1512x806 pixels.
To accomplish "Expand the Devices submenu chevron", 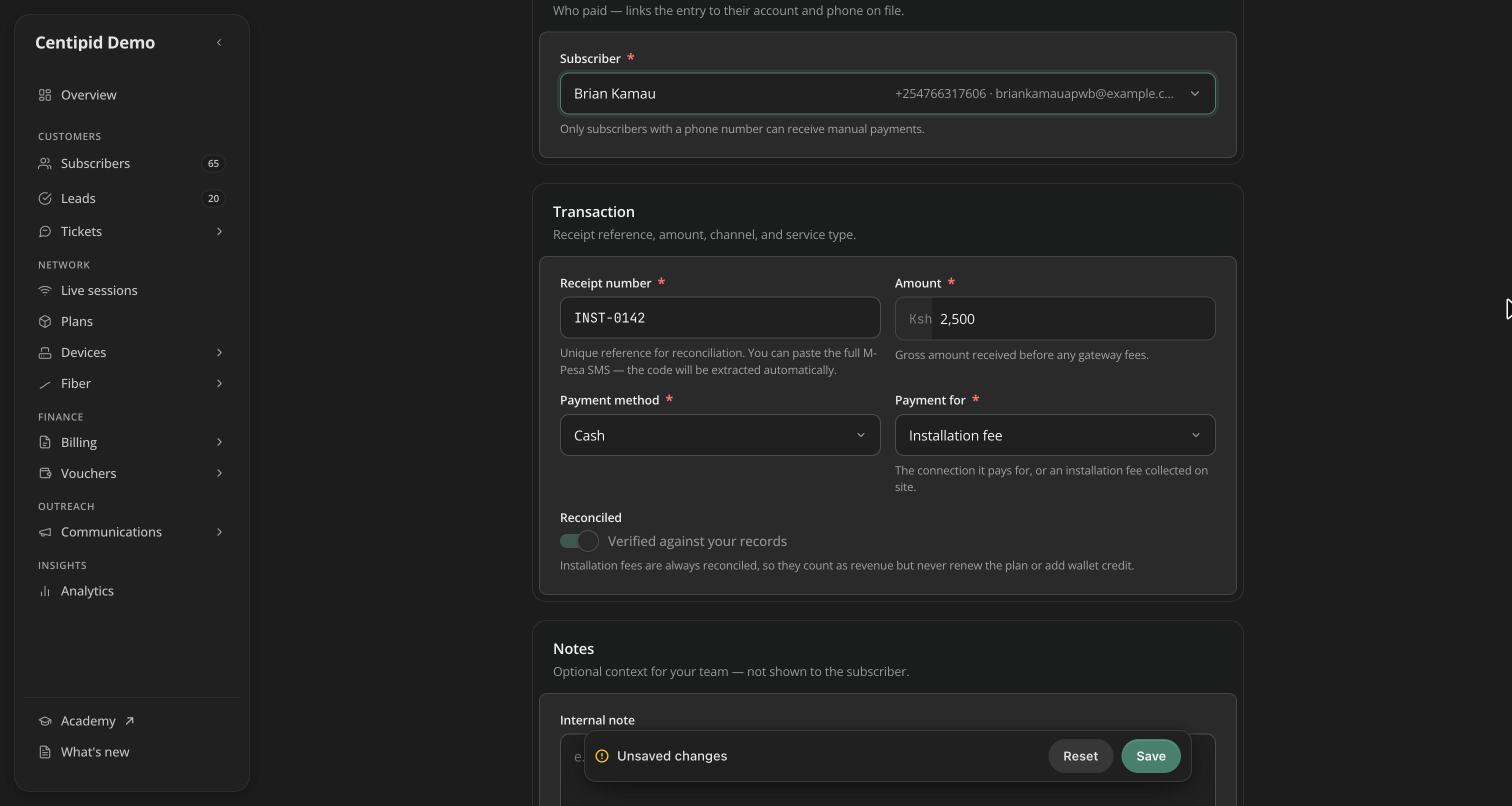I will pyautogui.click(x=219, y=352).
